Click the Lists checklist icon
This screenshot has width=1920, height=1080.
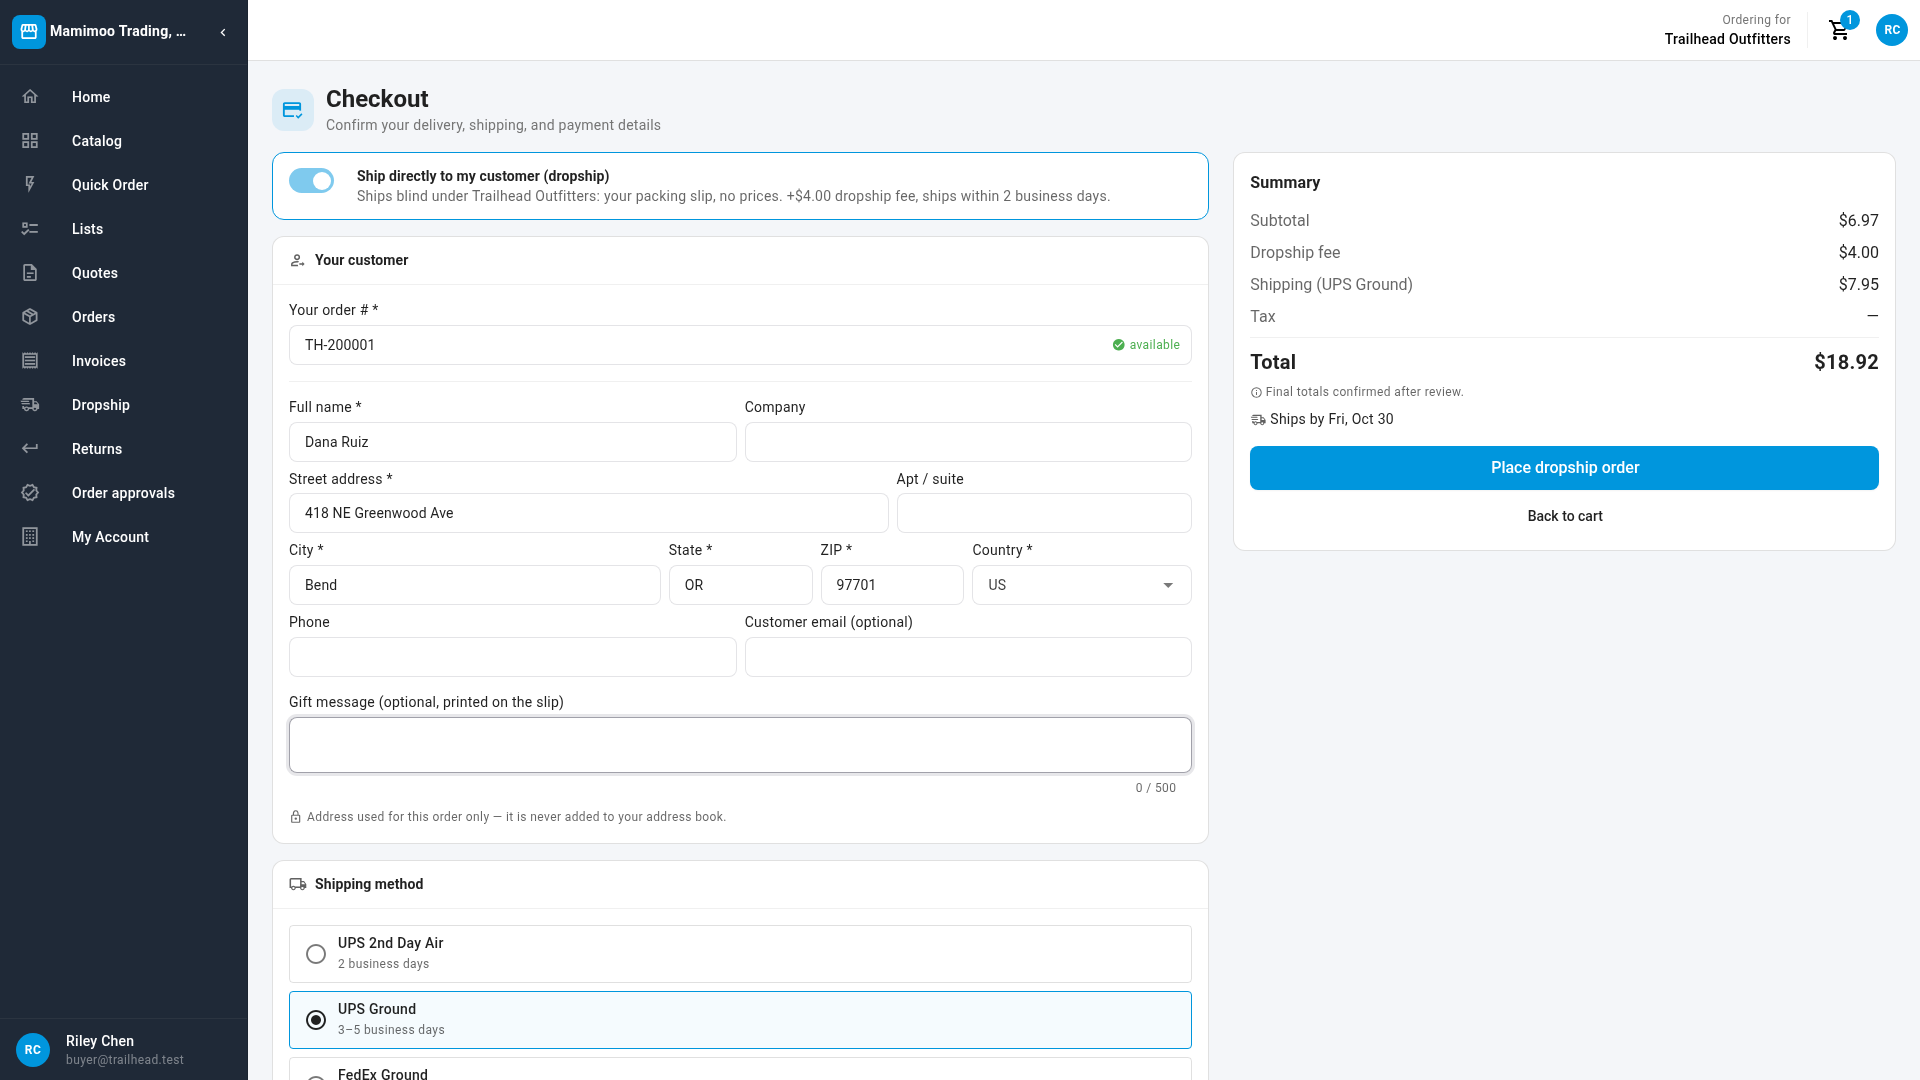30,229
